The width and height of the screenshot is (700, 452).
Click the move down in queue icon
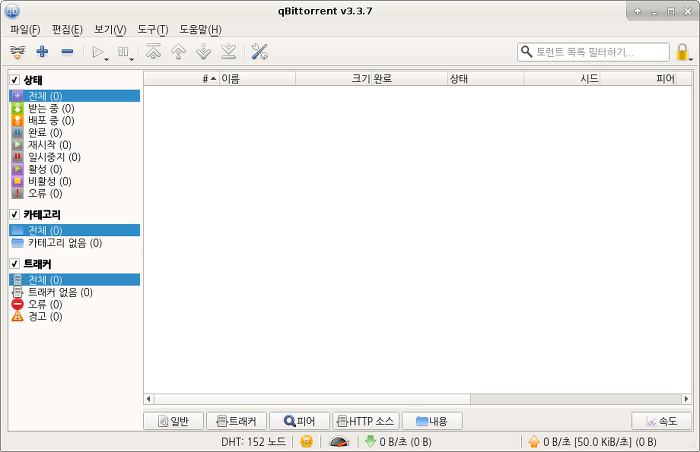204,52
